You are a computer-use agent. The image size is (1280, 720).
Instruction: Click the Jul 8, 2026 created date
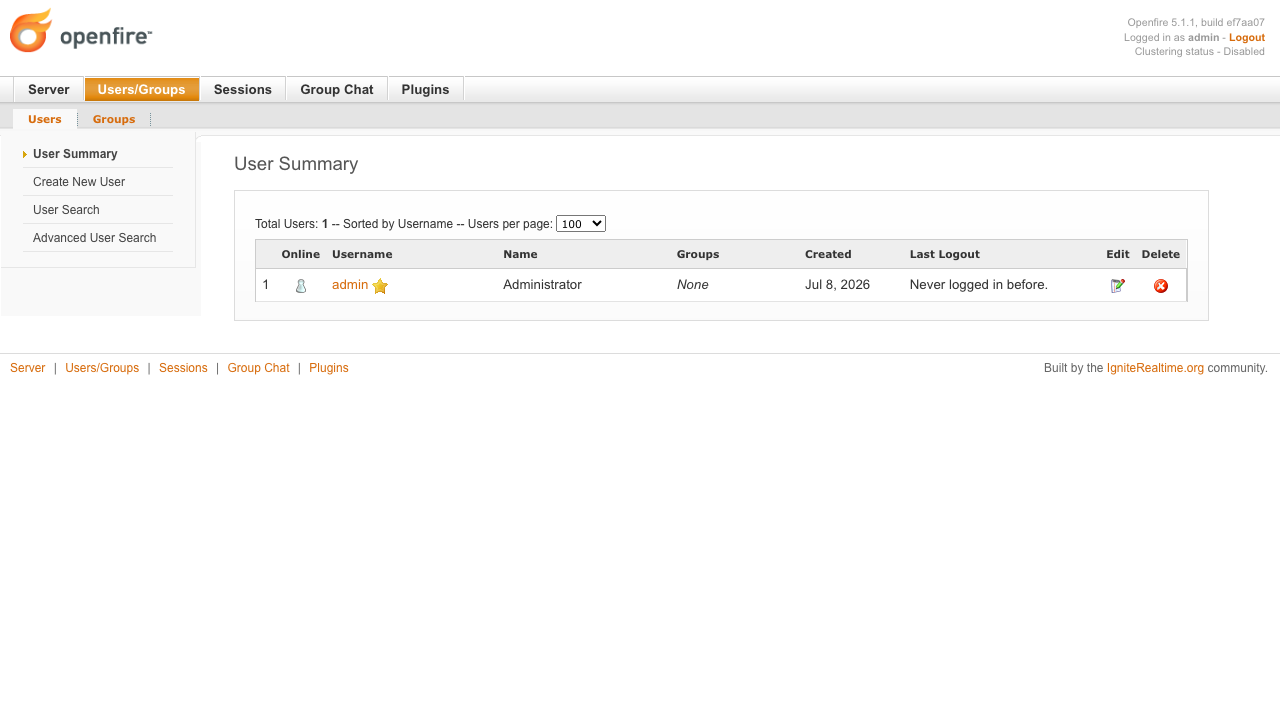coord(837,285)
